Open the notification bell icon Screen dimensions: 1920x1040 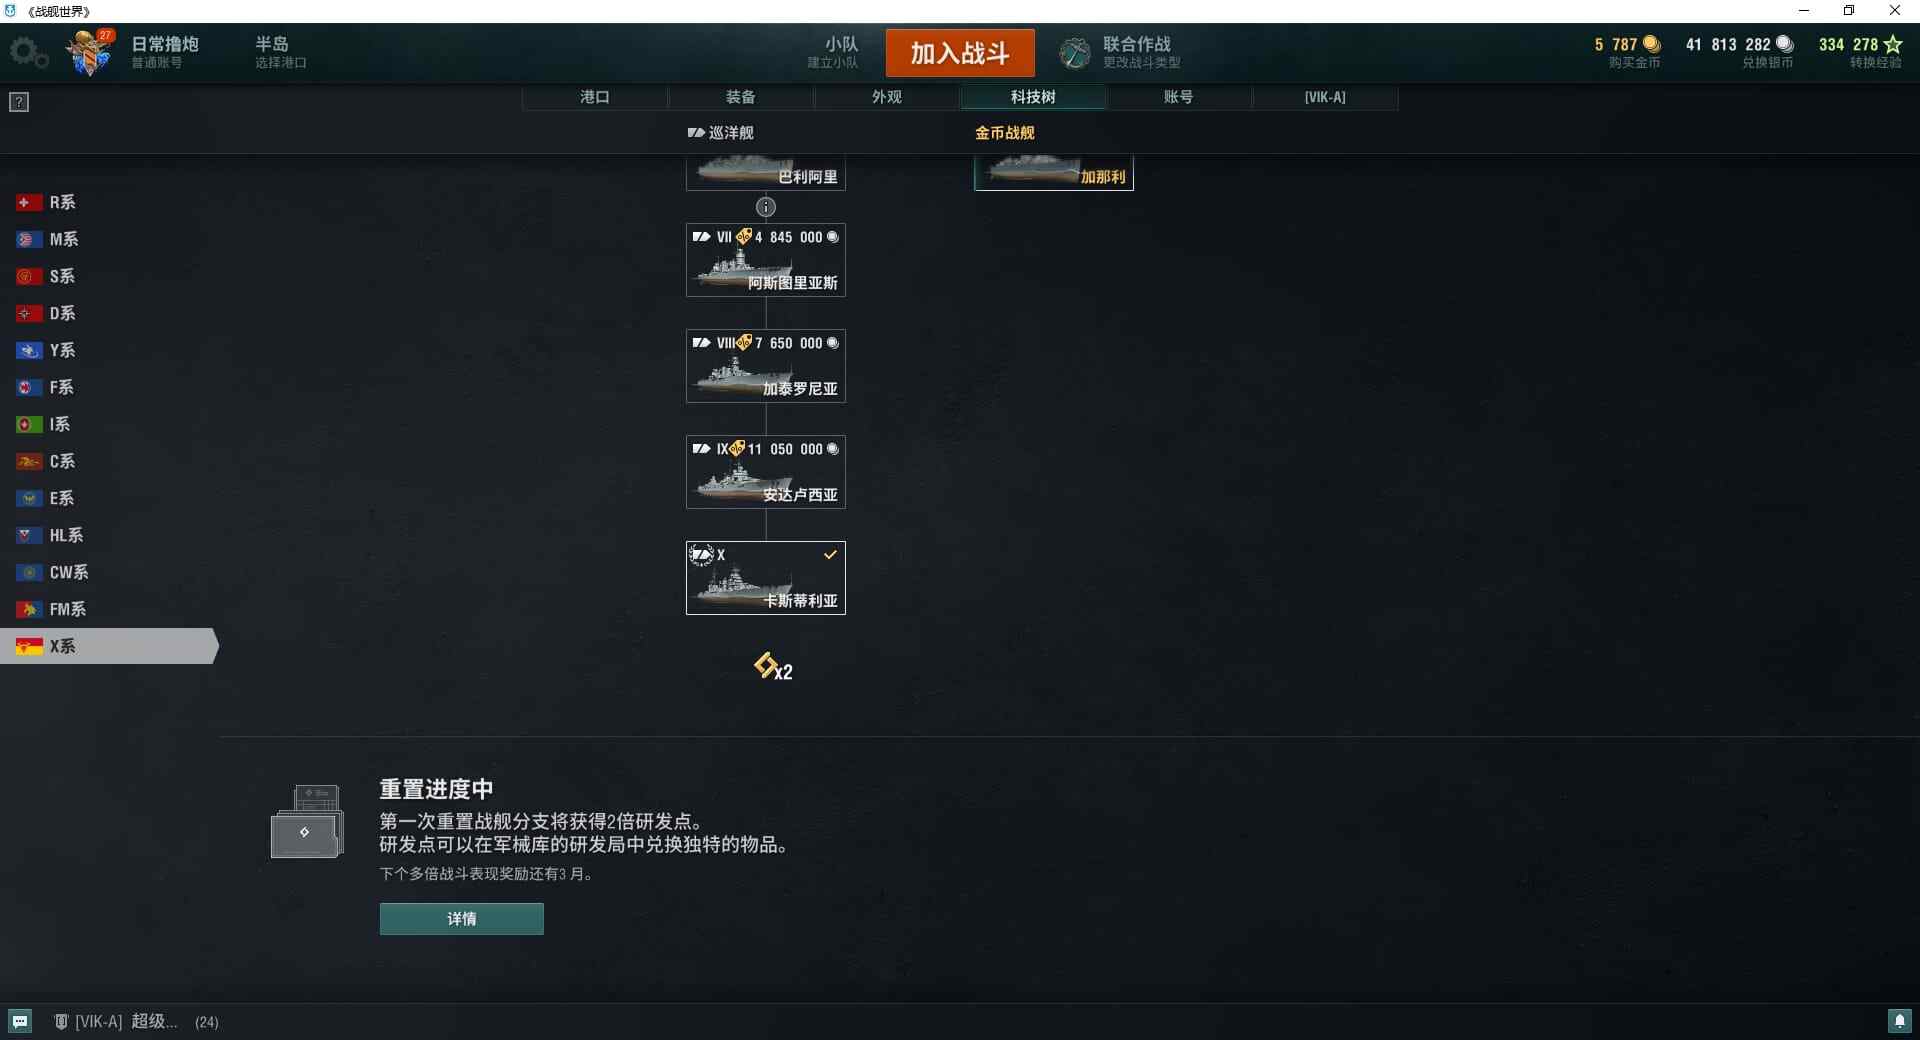(1899, 1021)
